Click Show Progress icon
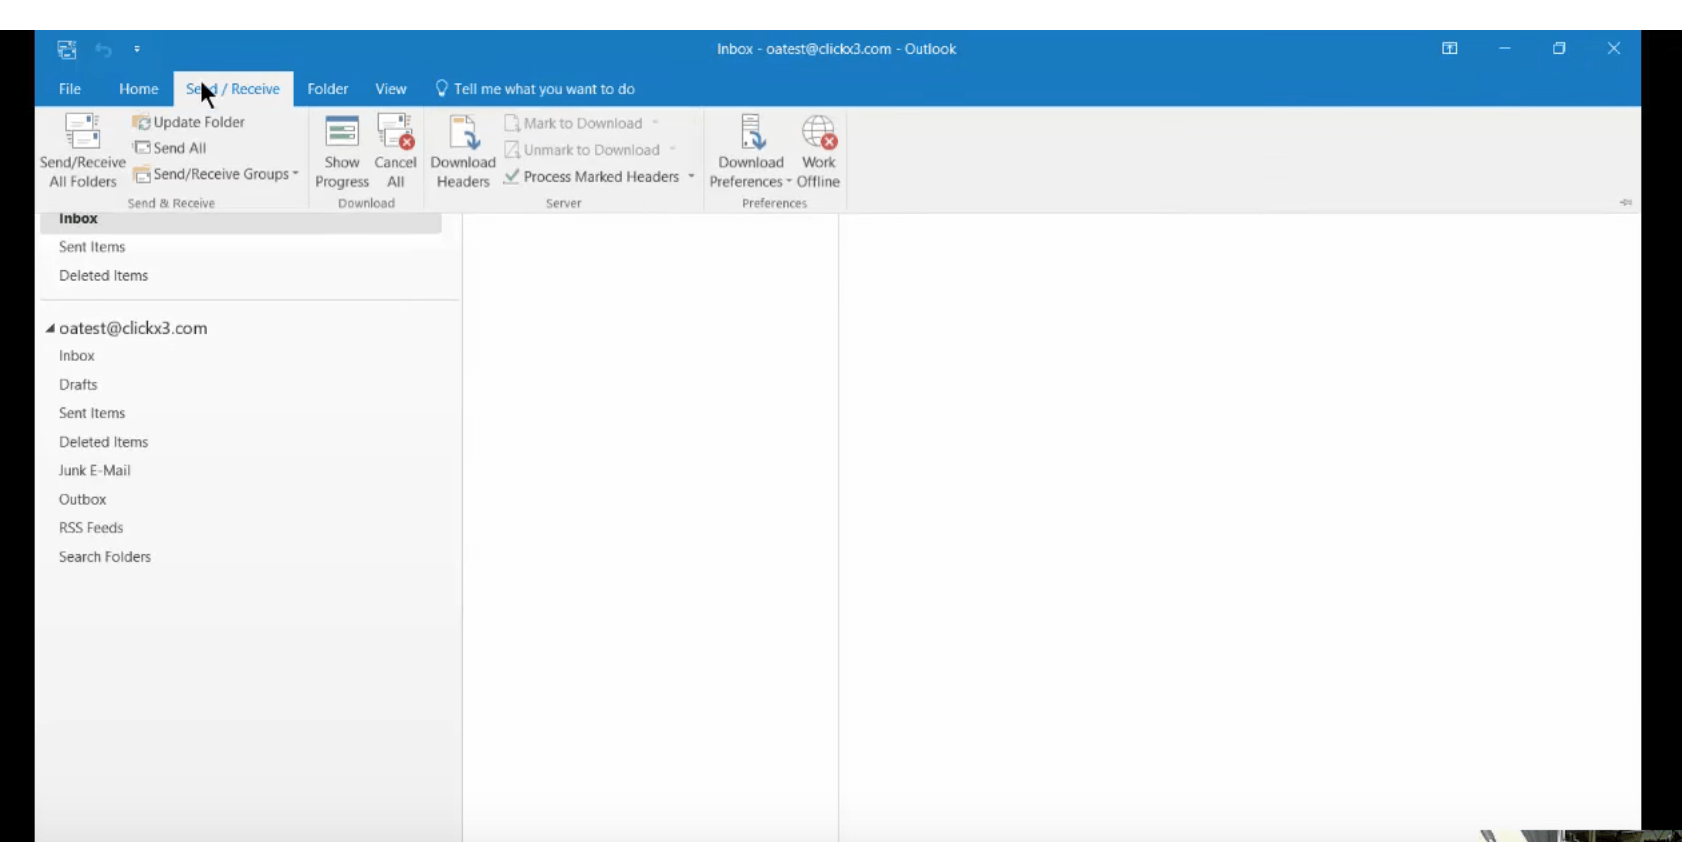The width and height of the screenshot is (1682, 842). (x=342, y=132)
